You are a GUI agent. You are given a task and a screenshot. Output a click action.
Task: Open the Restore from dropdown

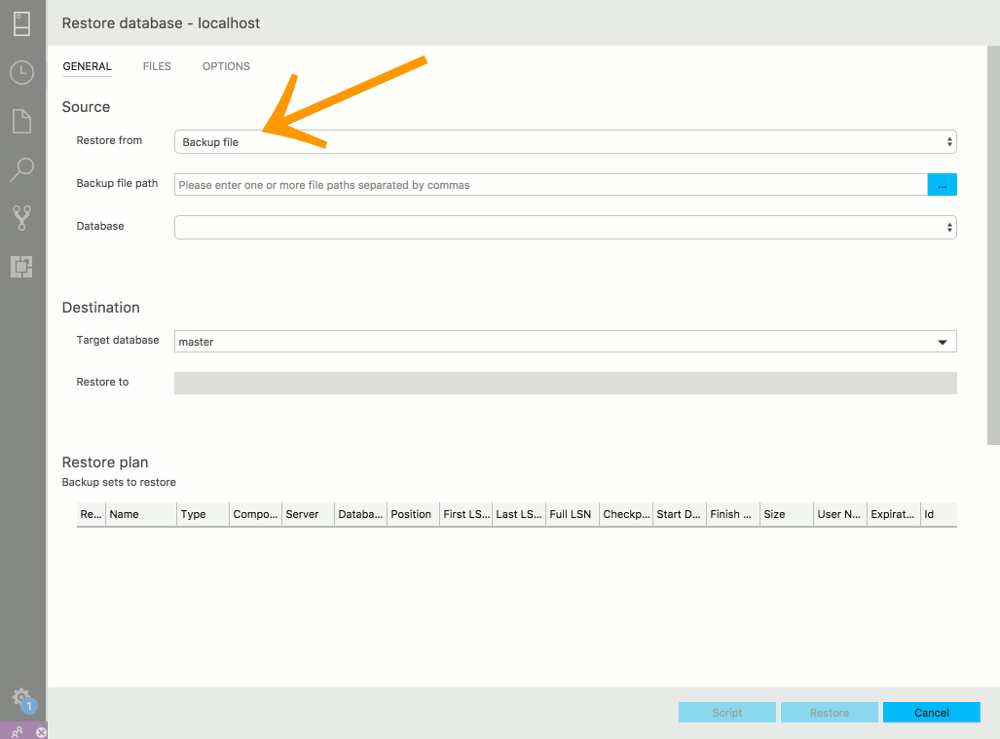click(x=565, y=142)
